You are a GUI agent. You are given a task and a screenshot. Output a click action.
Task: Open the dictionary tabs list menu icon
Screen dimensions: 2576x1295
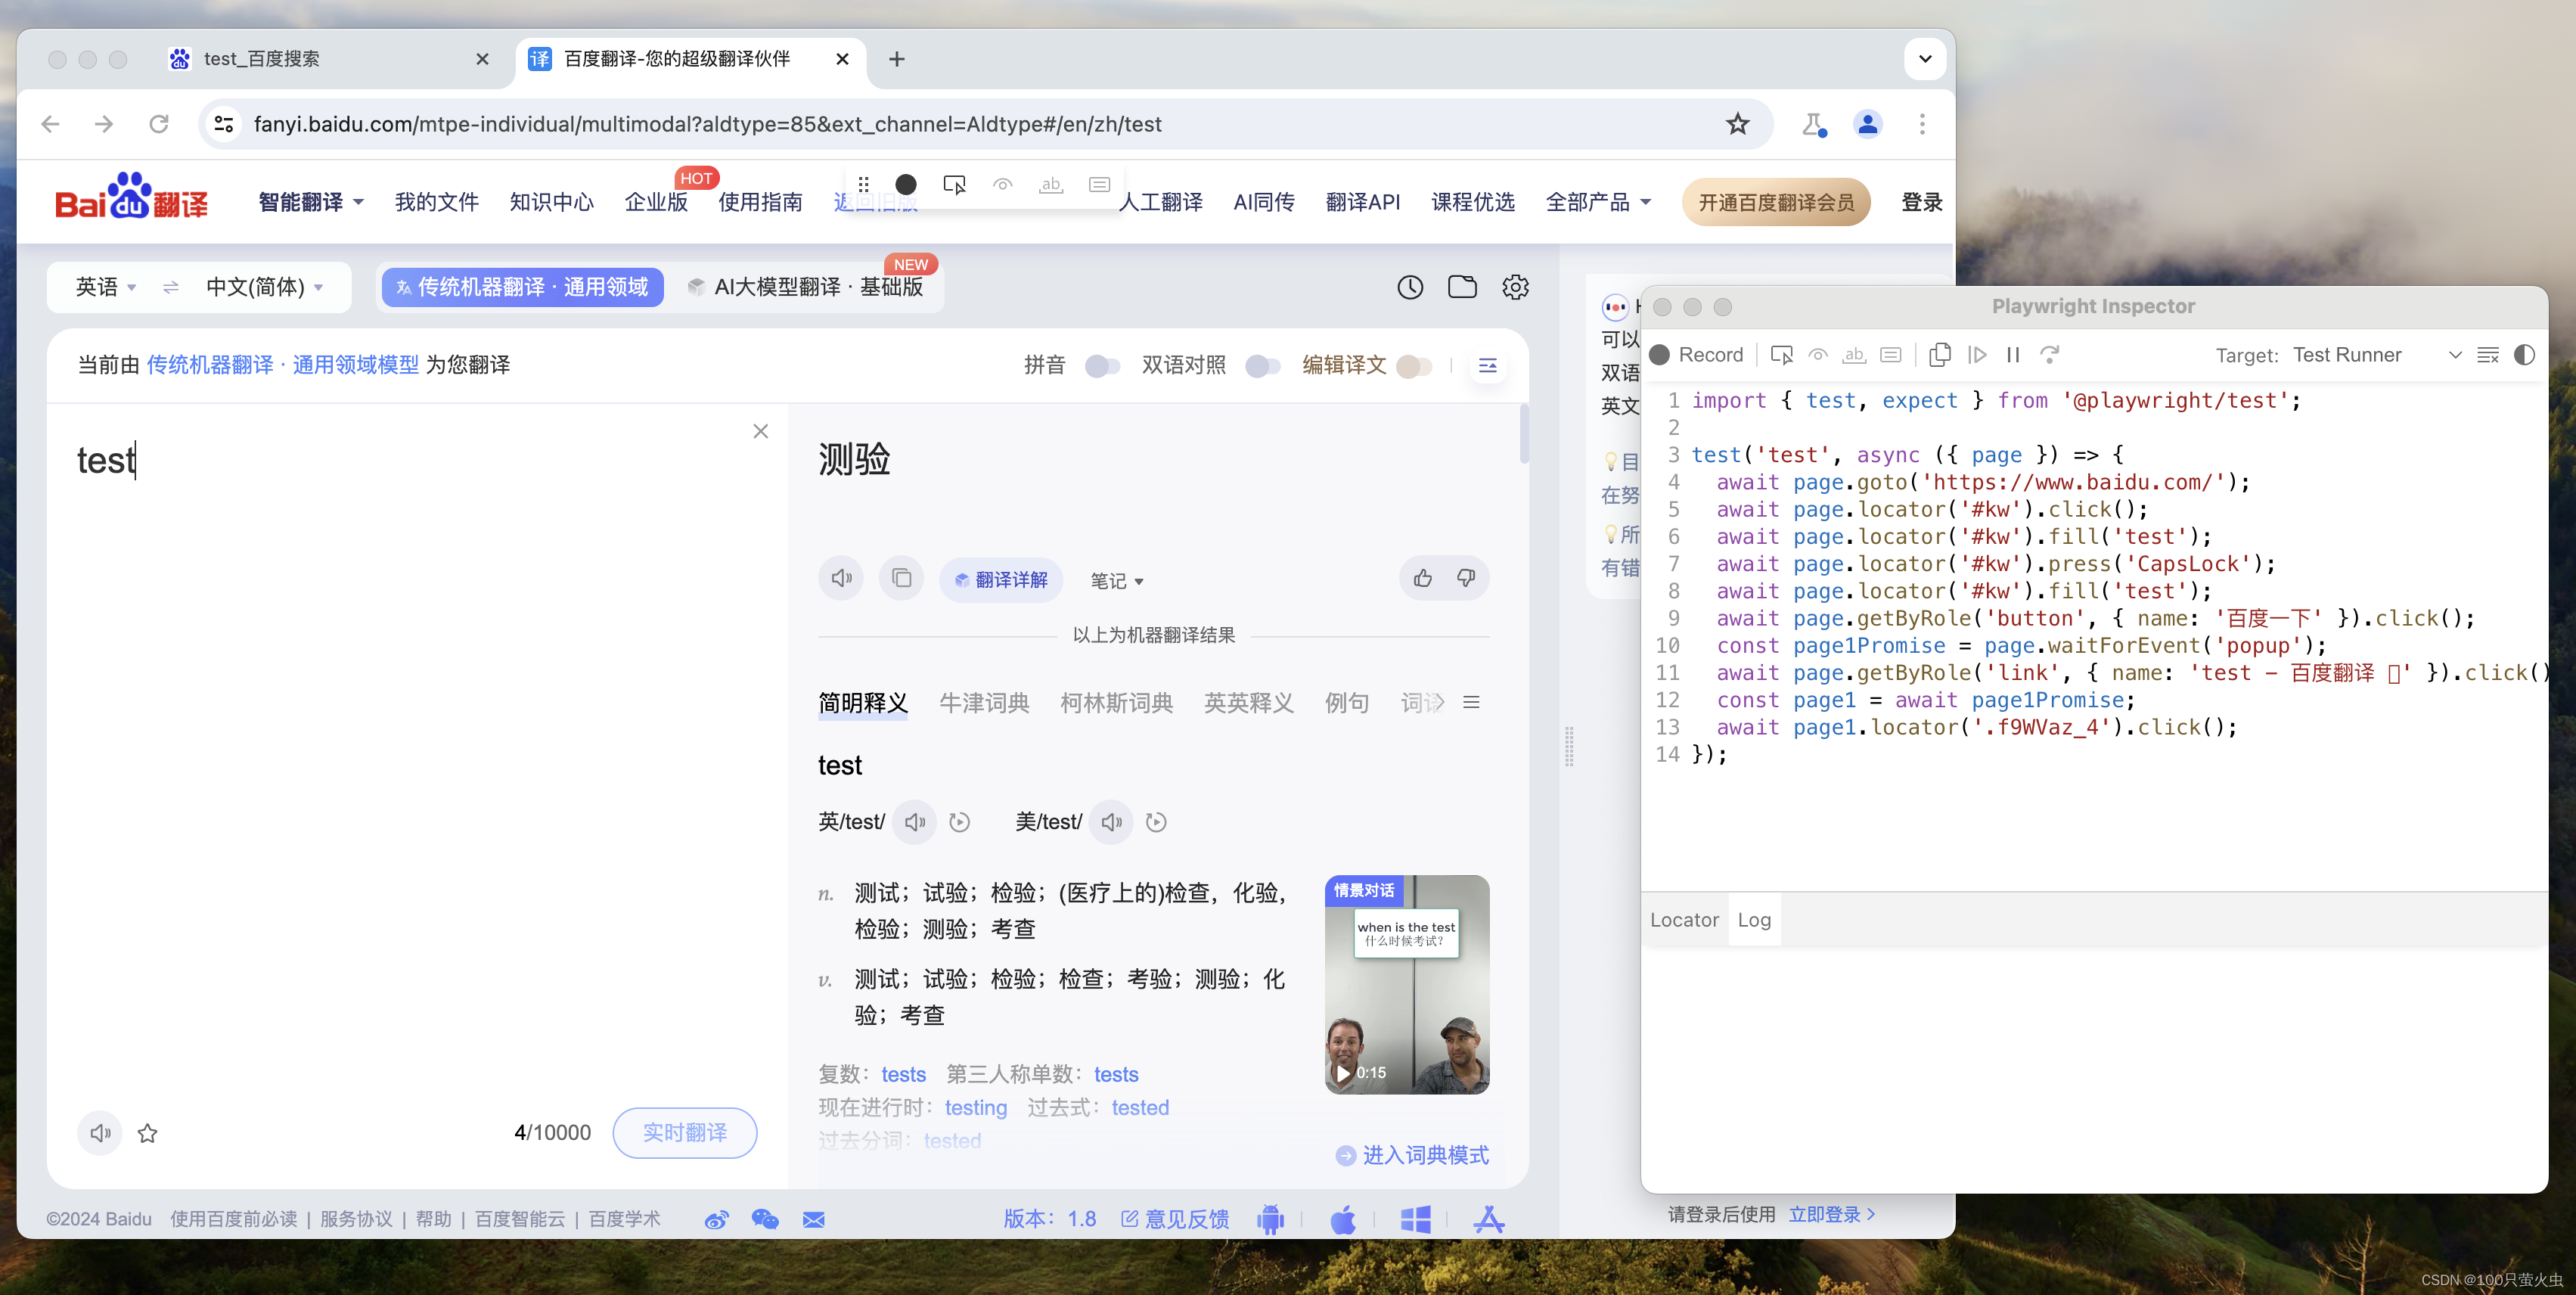pyautogui.click(x=1471, y=702)
